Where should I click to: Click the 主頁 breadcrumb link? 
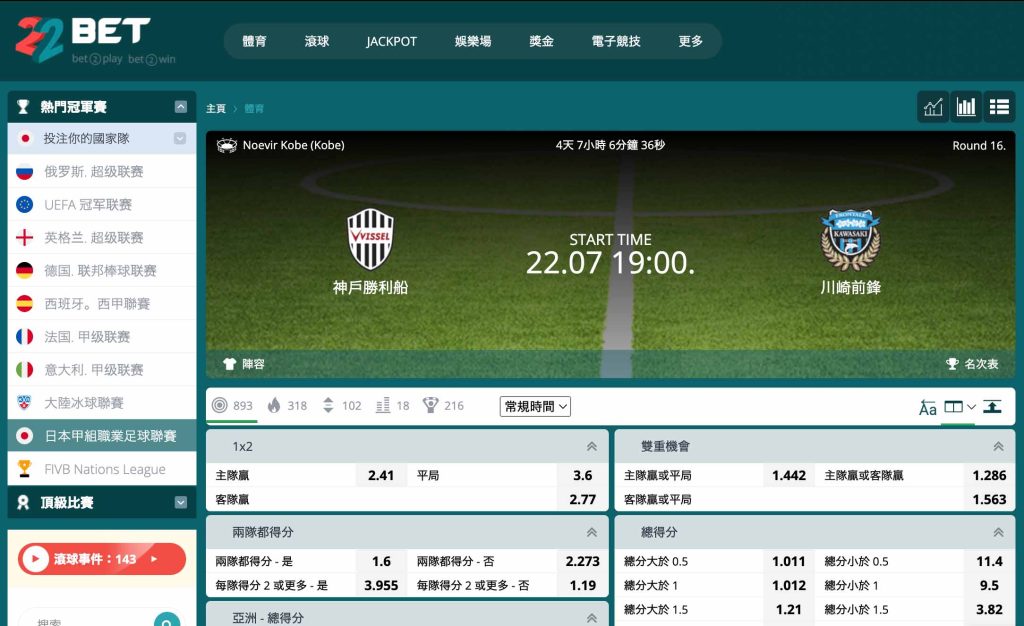tap(216, 108)
